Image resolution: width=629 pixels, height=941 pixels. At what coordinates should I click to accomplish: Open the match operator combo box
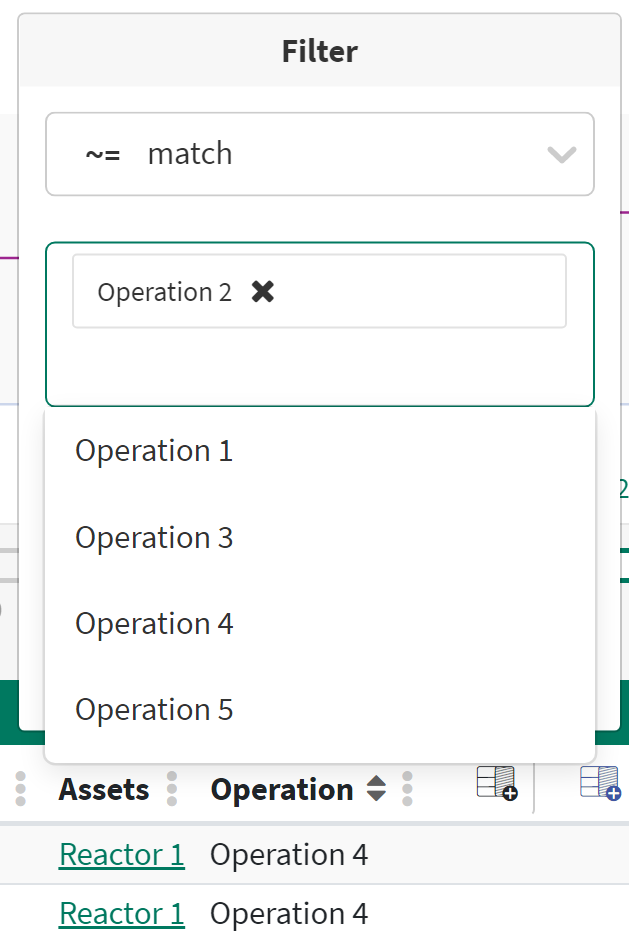[320, 154]
